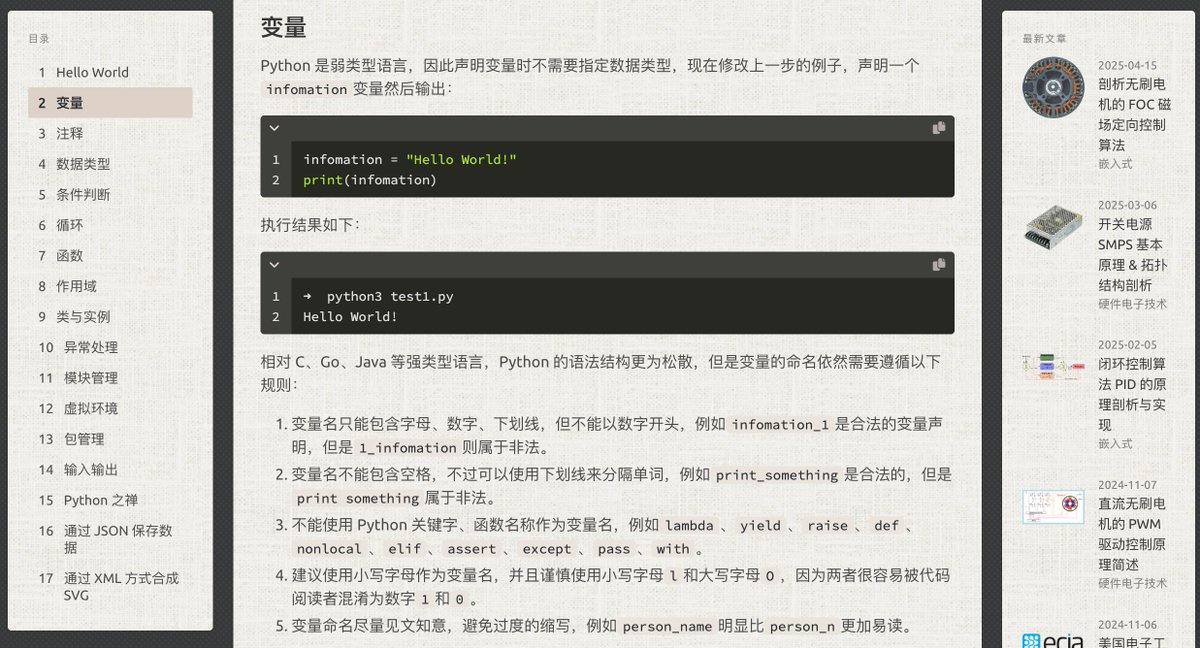Click the "执行结果如下：" paragraph
This screenshot has height=648, width=1200.
(311, 224)
